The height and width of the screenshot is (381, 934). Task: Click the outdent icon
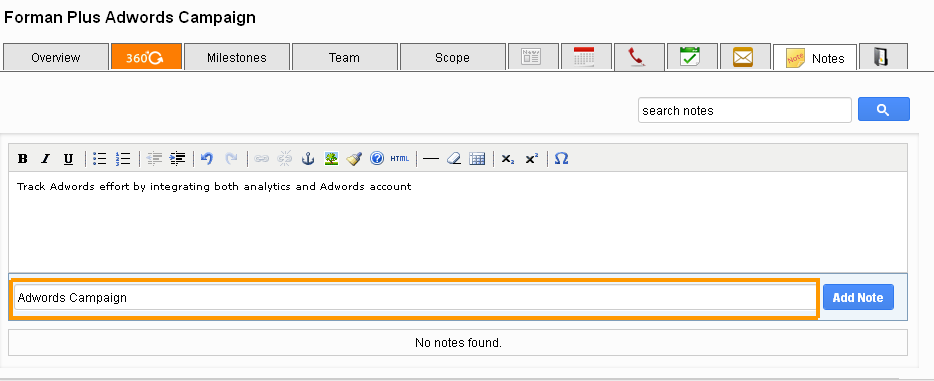tap(154, 158)
